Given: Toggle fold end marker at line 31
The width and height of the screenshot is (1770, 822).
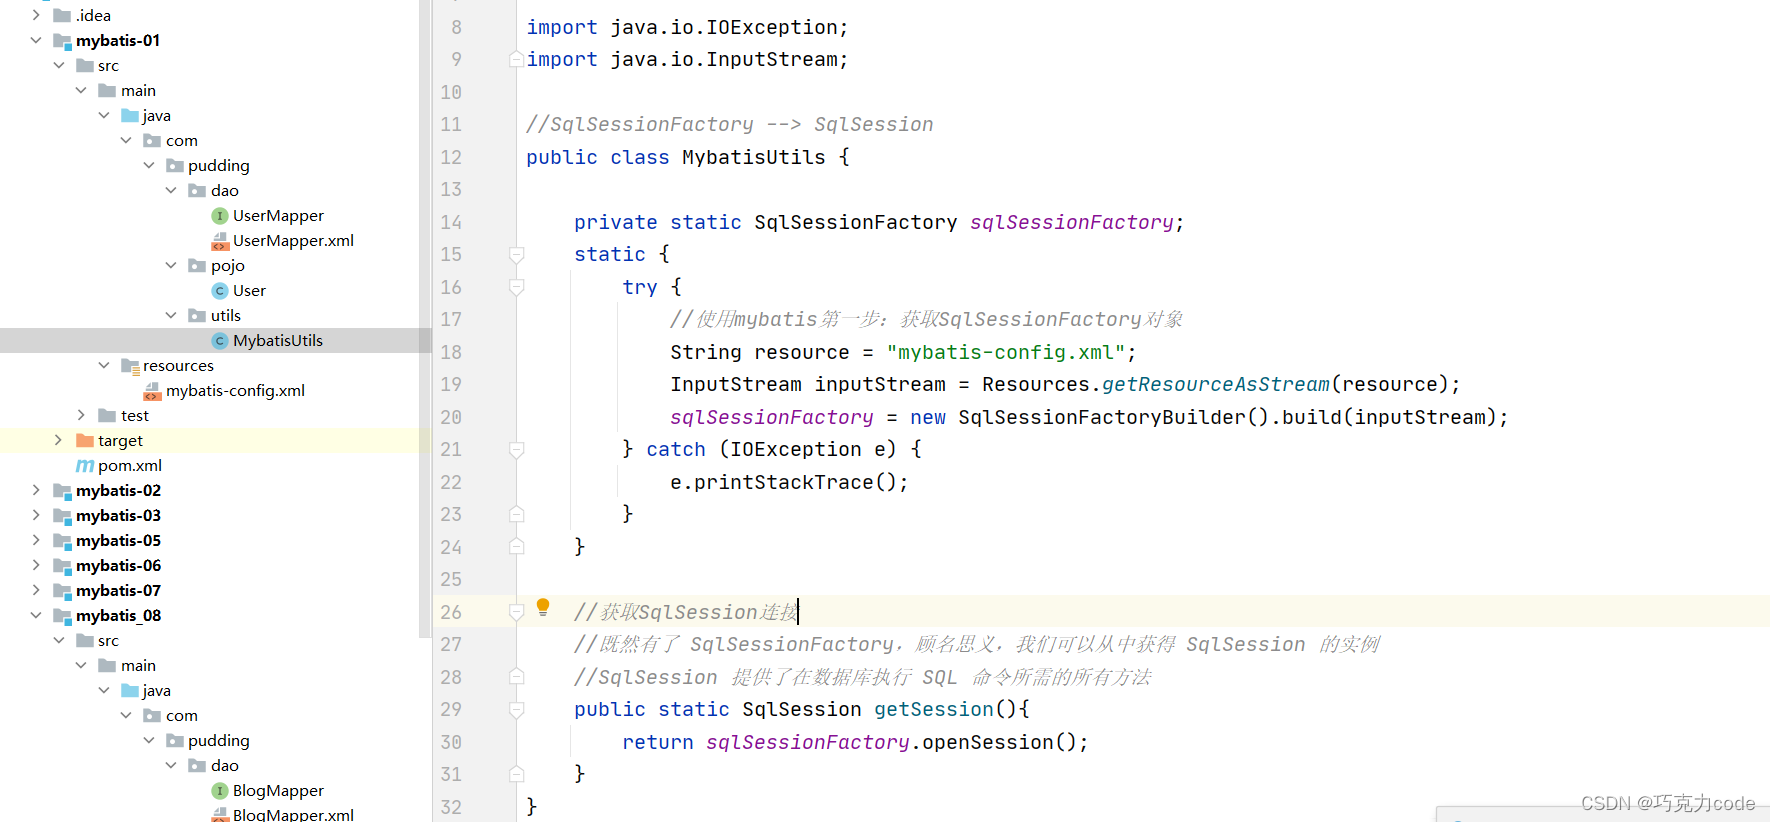Looking at the screenshot, I should point(517,774).
